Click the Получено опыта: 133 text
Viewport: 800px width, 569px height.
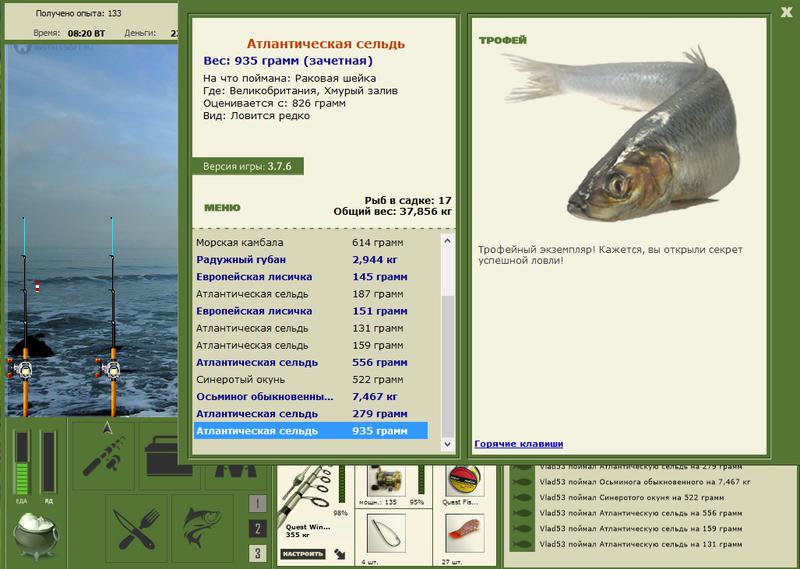click(x=79, y=13)
